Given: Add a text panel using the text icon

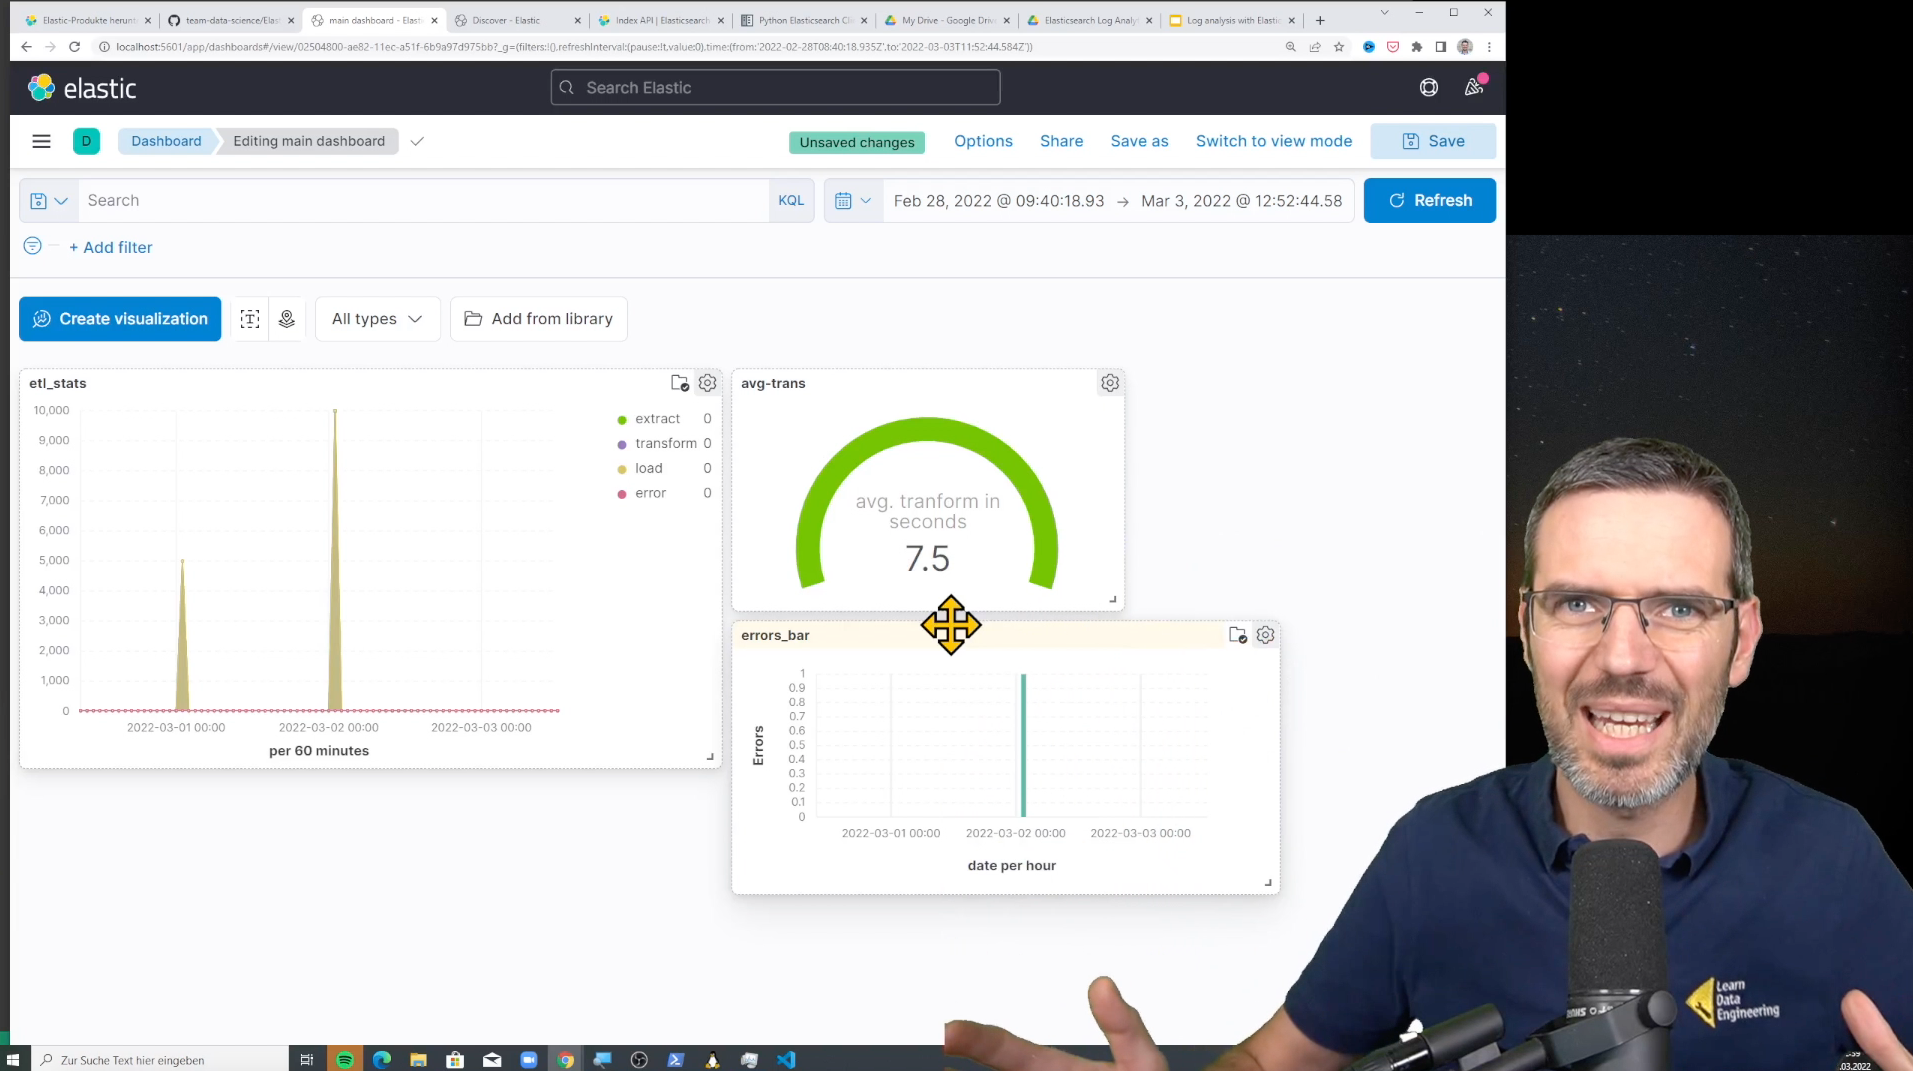Looking at the screenshot, I should 250,319.
